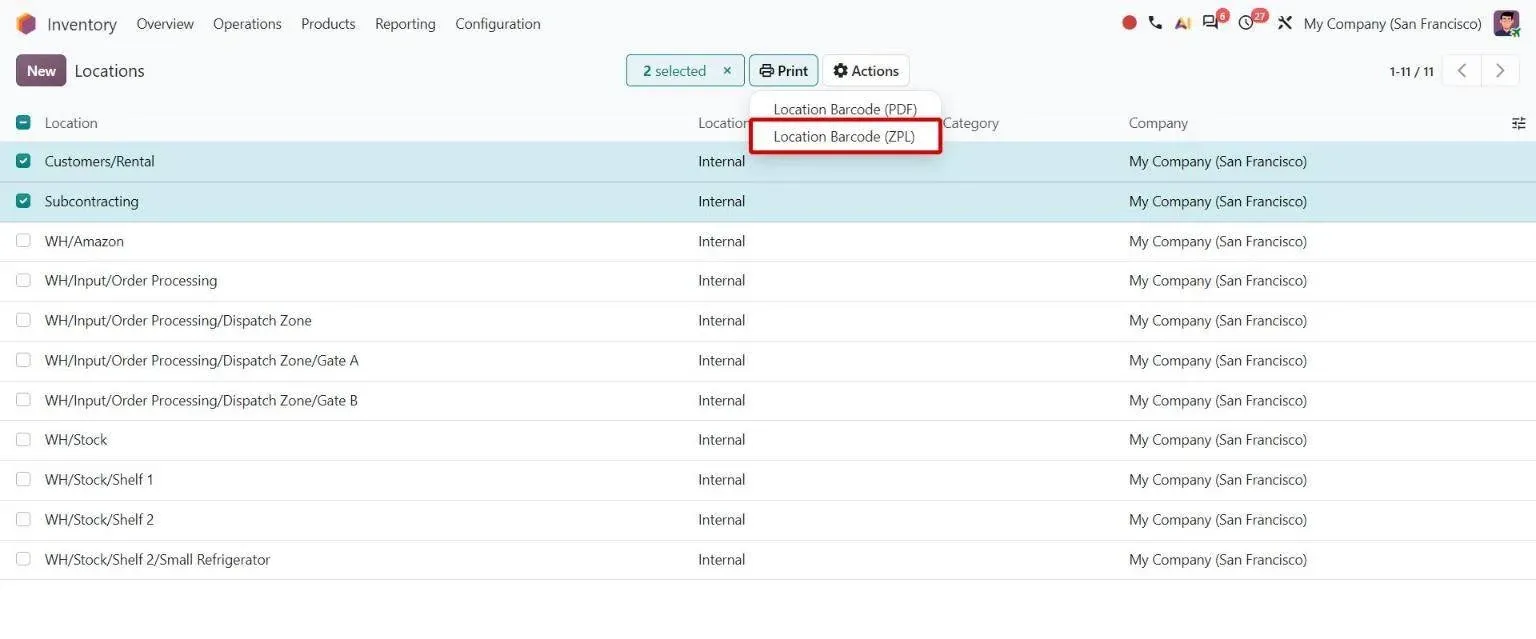1536x639 pixels.
Task: Create a New location
Action: (x=41, y=71)
